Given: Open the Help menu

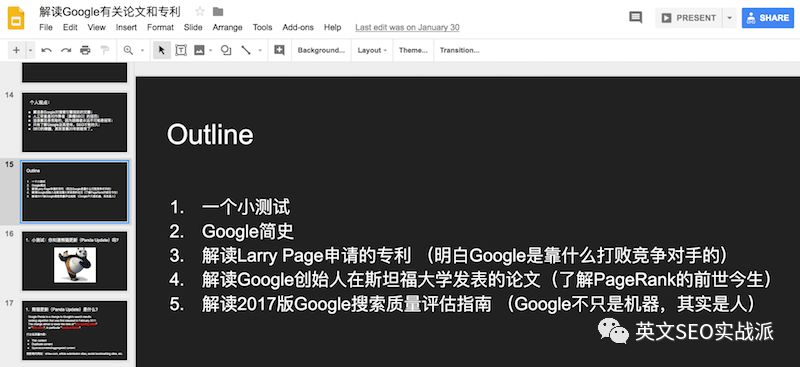Looking at the screenshot, I should tap(332, 28).
